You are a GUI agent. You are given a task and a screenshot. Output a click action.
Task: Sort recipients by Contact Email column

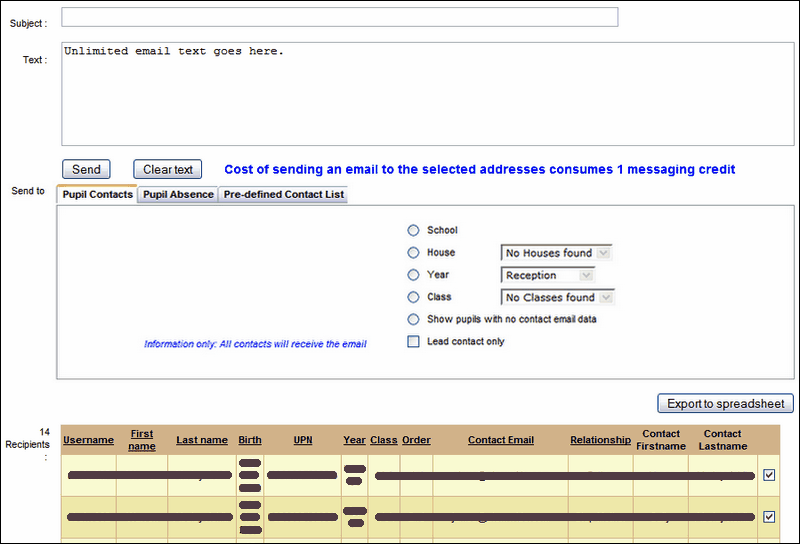(501, 440)
